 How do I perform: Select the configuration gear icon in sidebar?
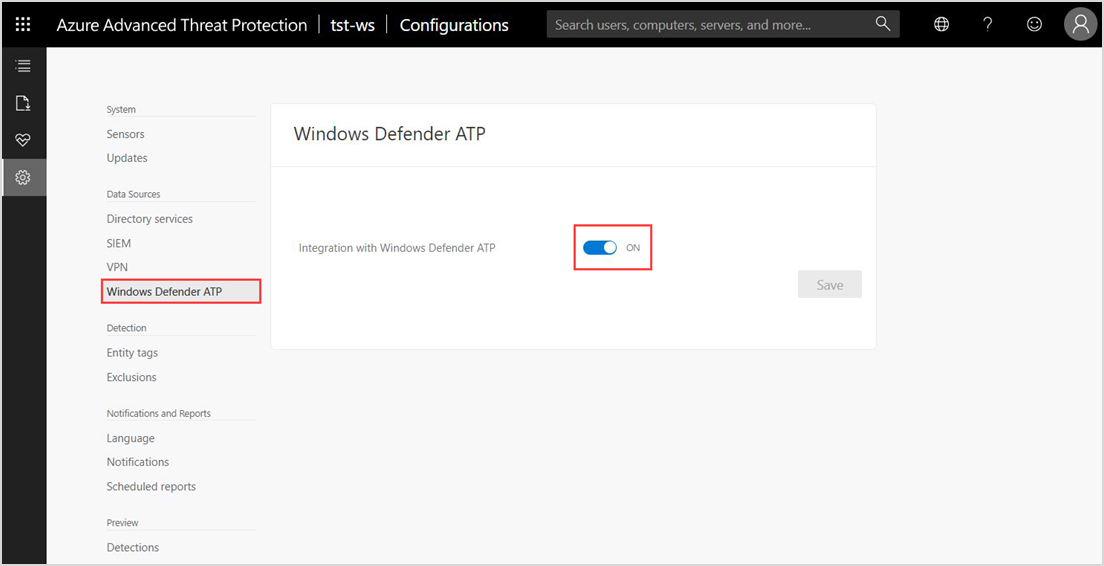[23, 177]
